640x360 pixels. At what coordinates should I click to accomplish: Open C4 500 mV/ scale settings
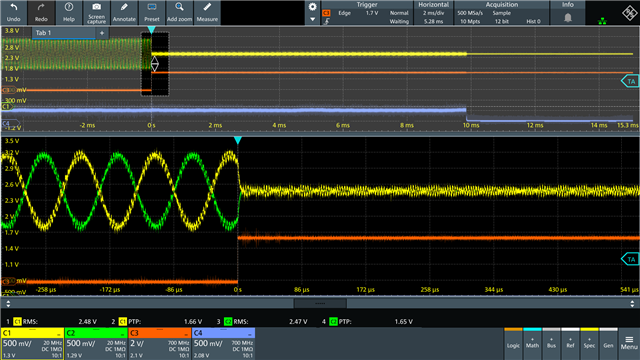point(208,343)
